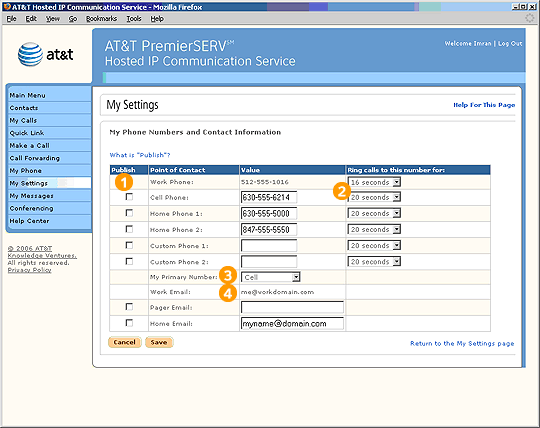Open Custom Phone 1 ring duration dropdown

coord(374,246)
